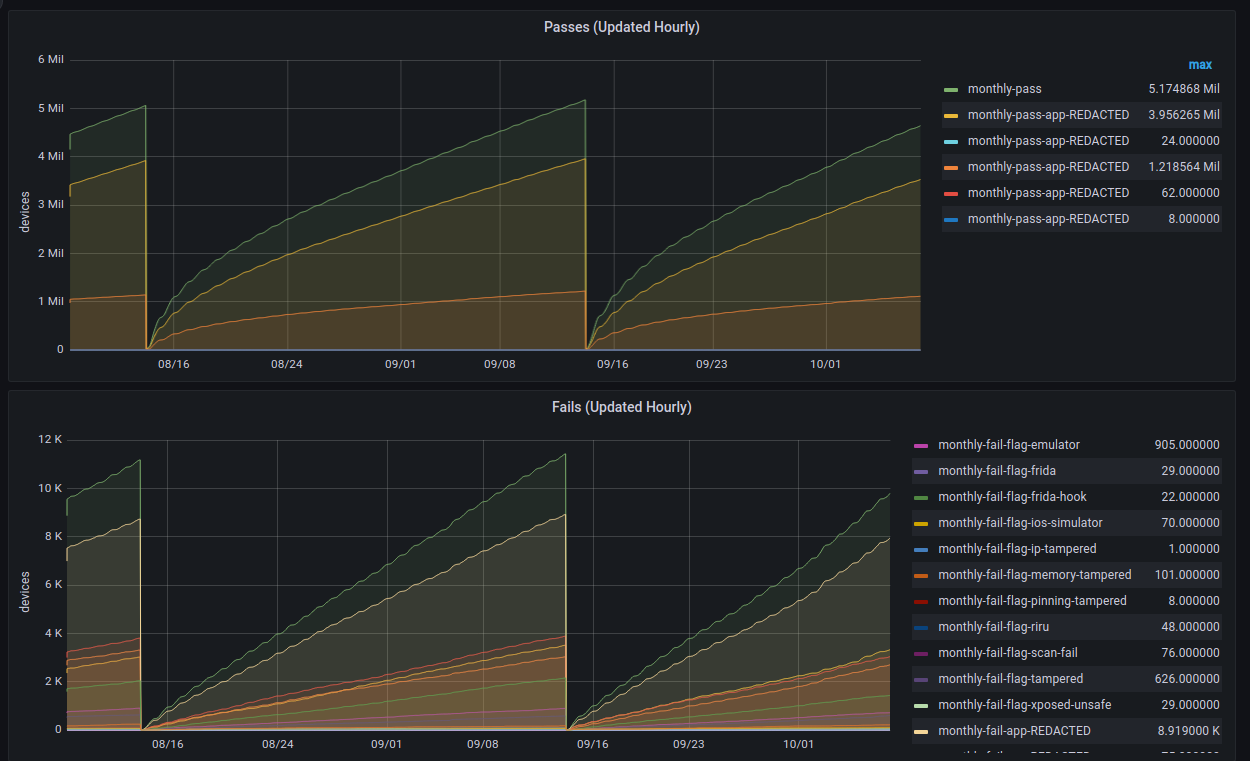
Task: Open the Passes panel title menu
Action: [621, 27]
